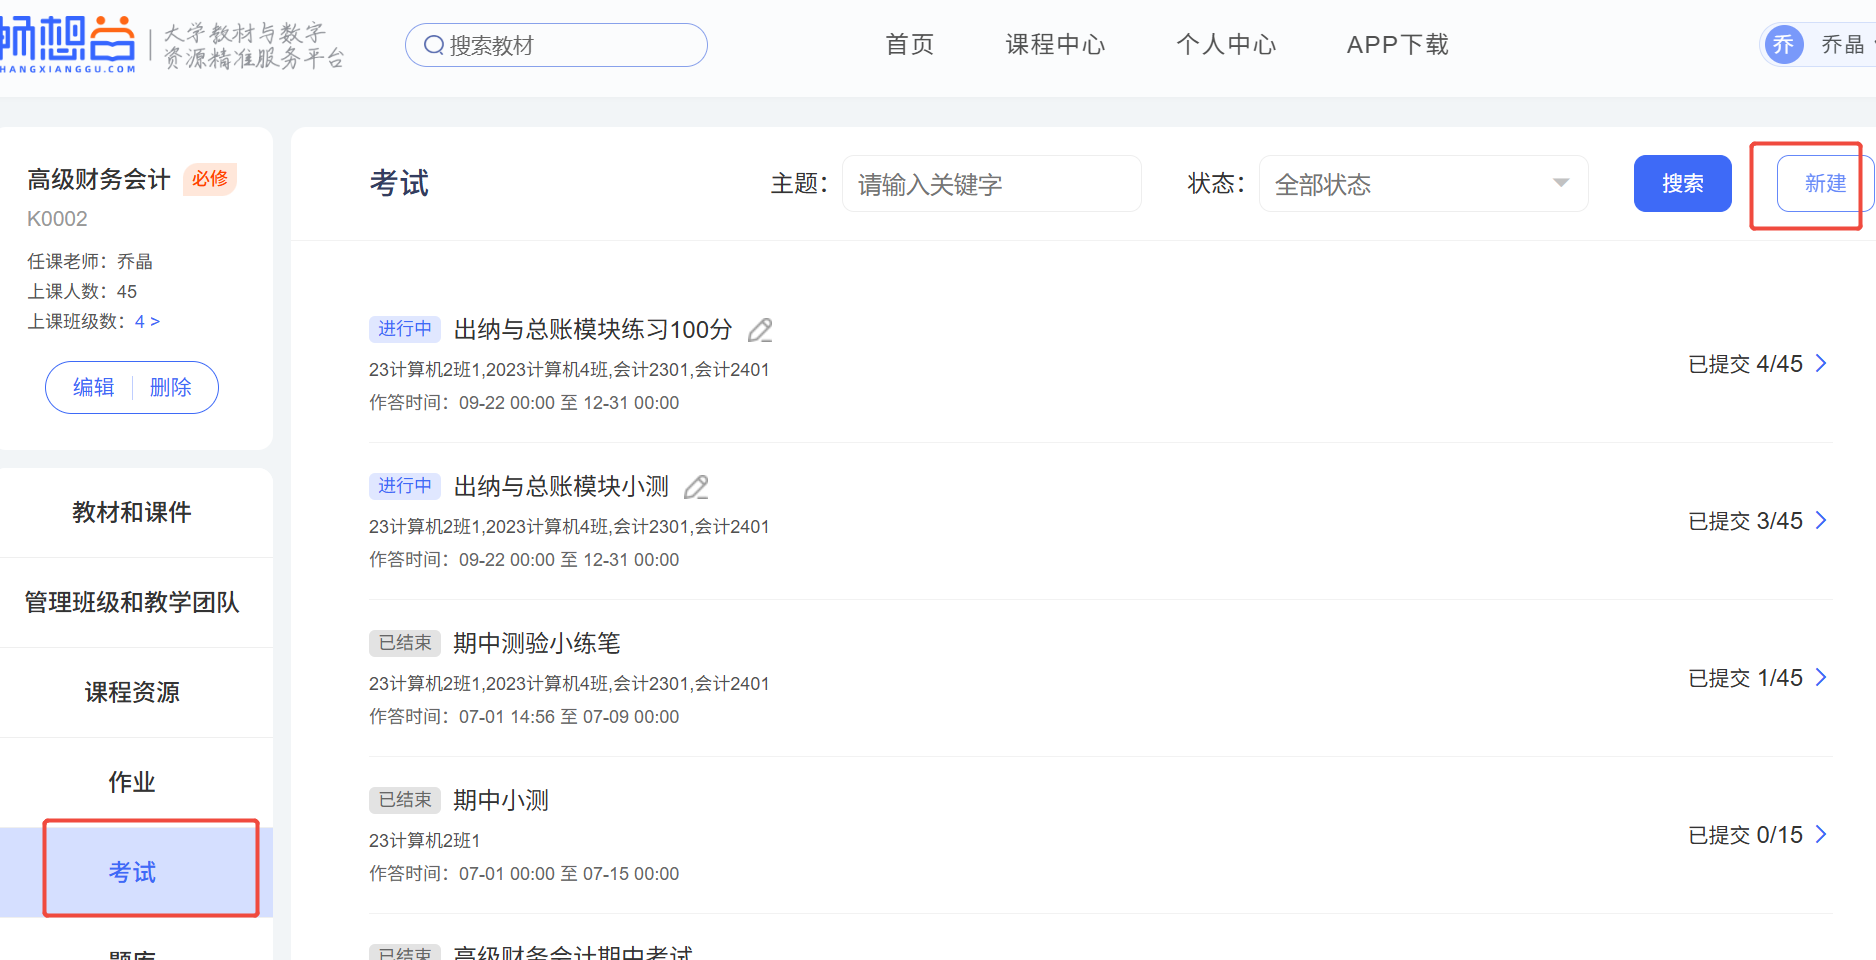Click the 乔 user avatar icon
1876x960 pixels.
[1783, 45]
